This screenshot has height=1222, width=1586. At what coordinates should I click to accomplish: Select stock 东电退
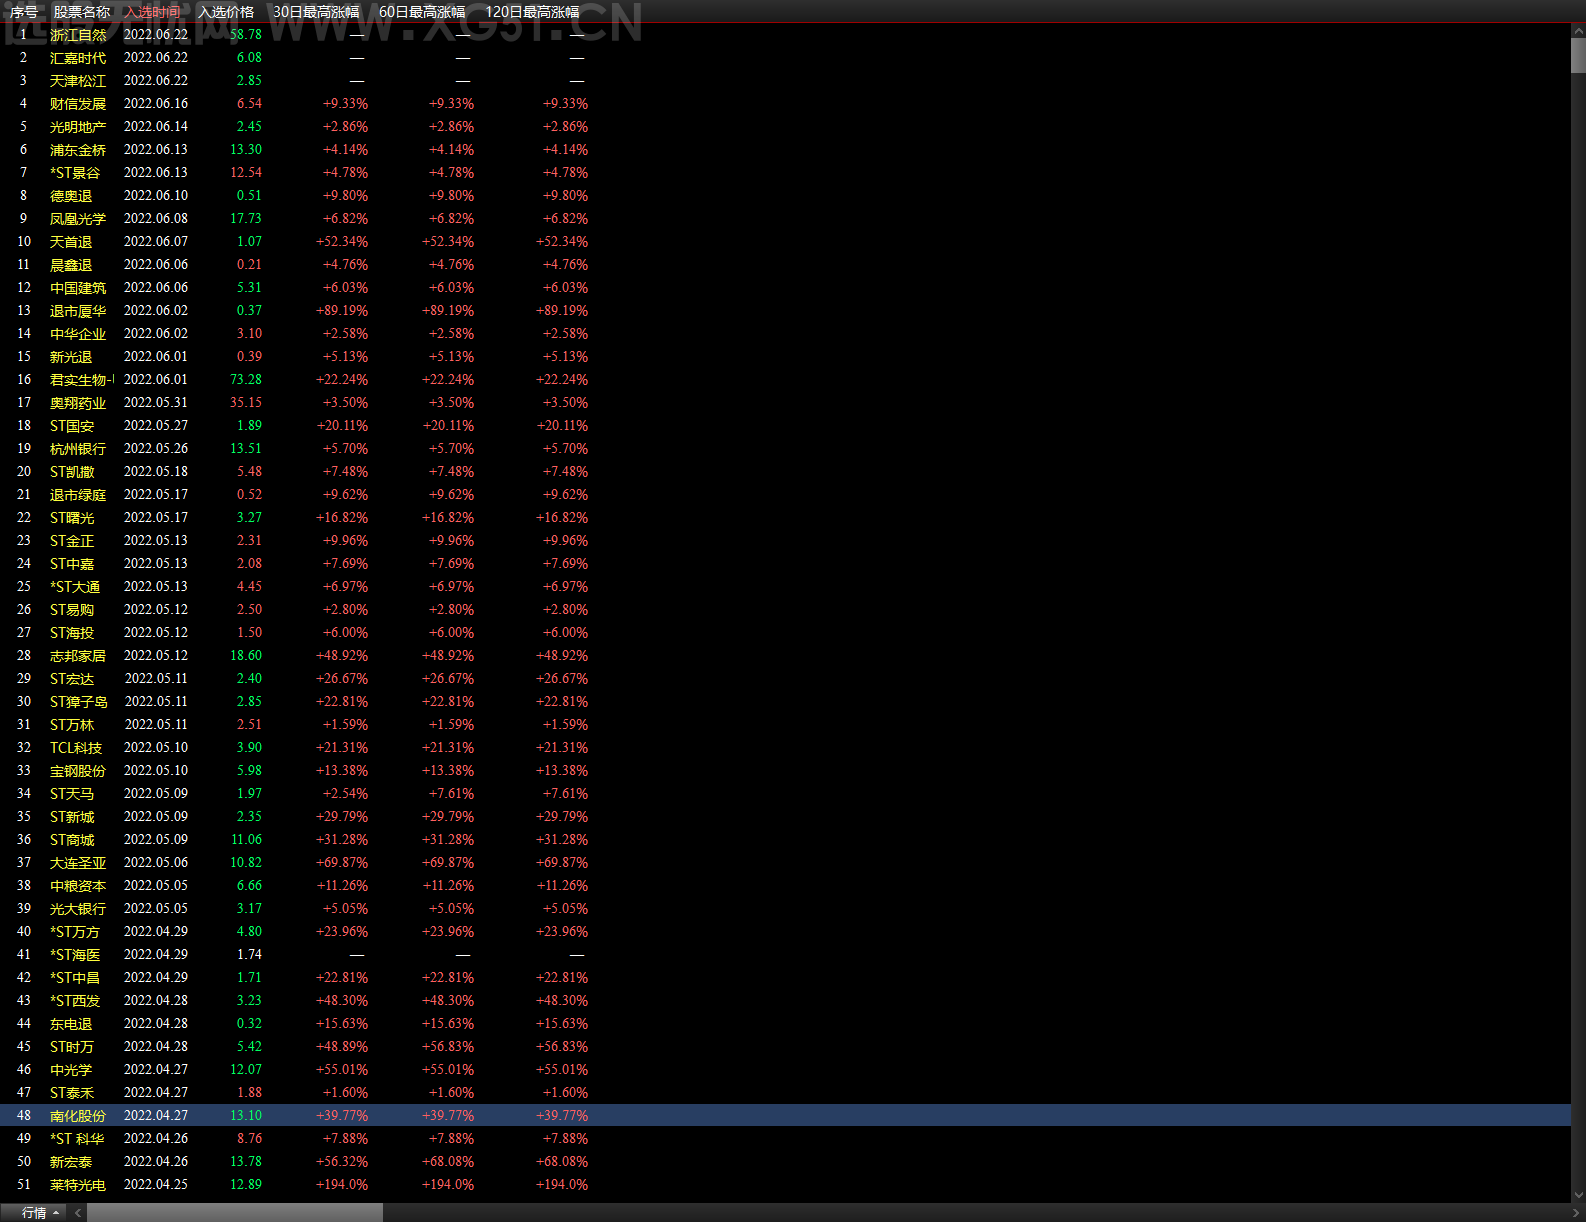71,1024
